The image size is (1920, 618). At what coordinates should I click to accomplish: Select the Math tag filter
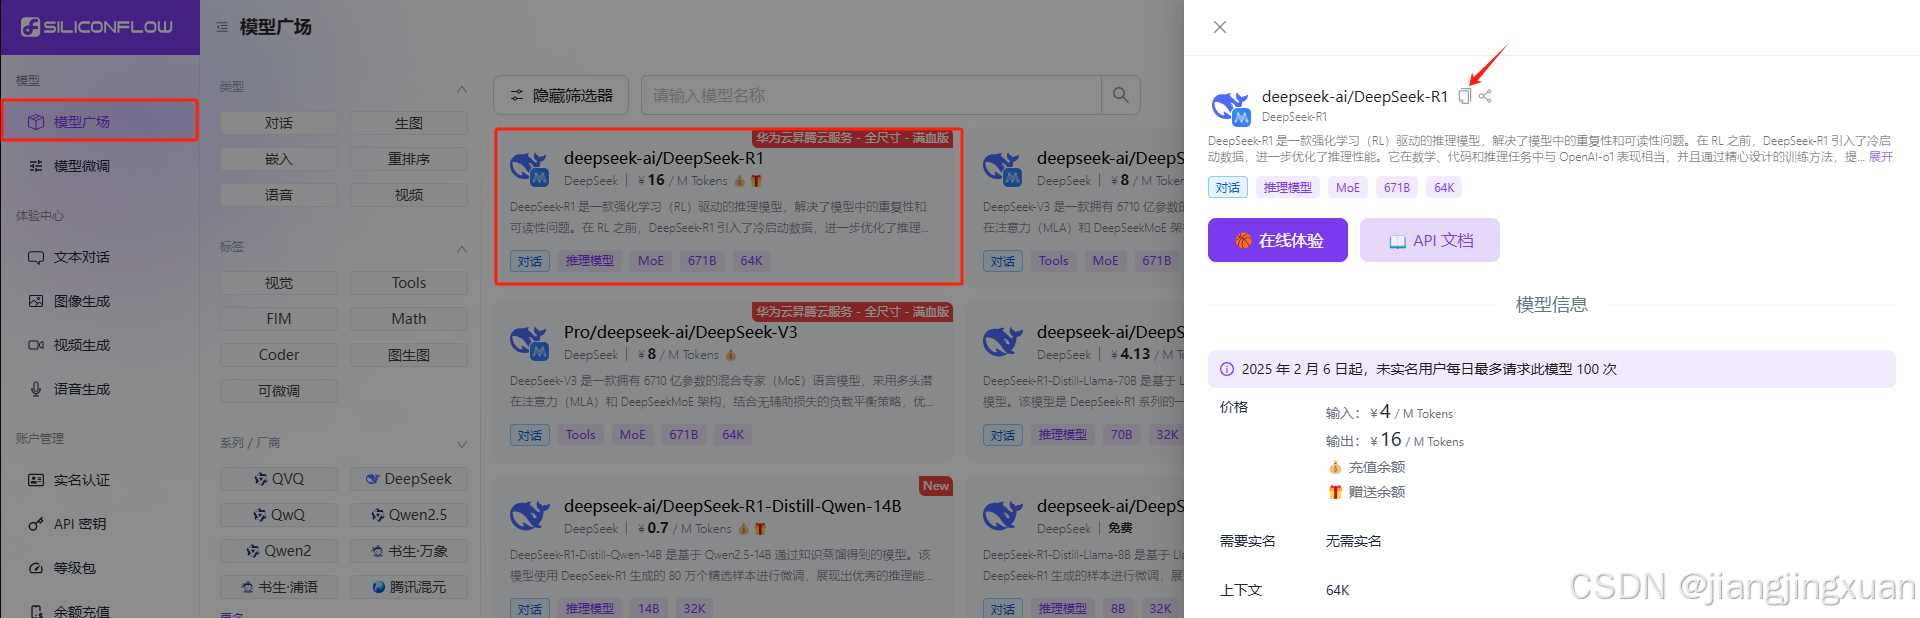[x=409, y=319]
